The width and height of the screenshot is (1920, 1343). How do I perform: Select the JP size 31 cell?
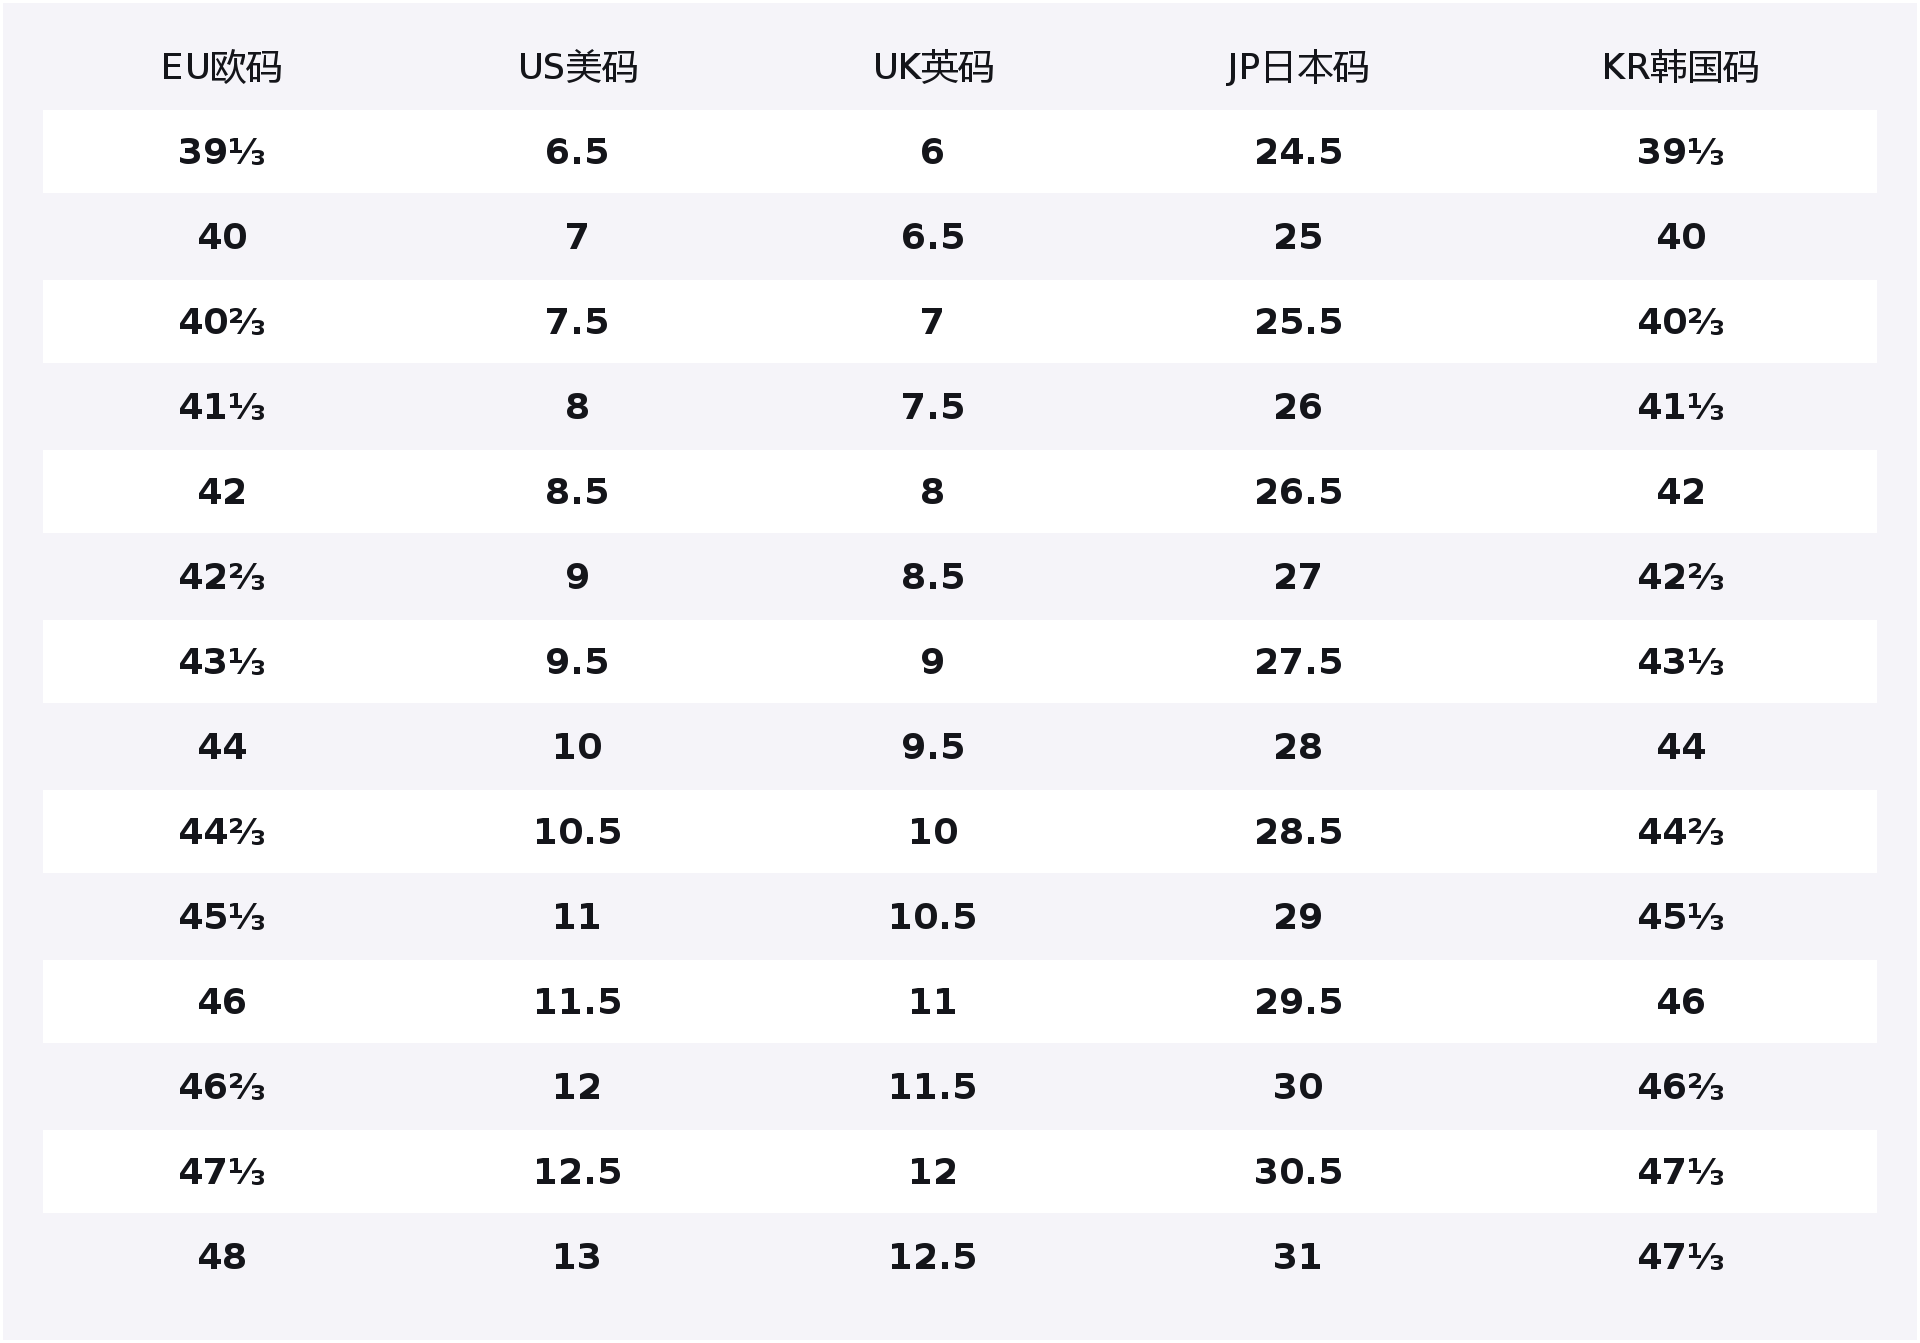(1298, 1257)
